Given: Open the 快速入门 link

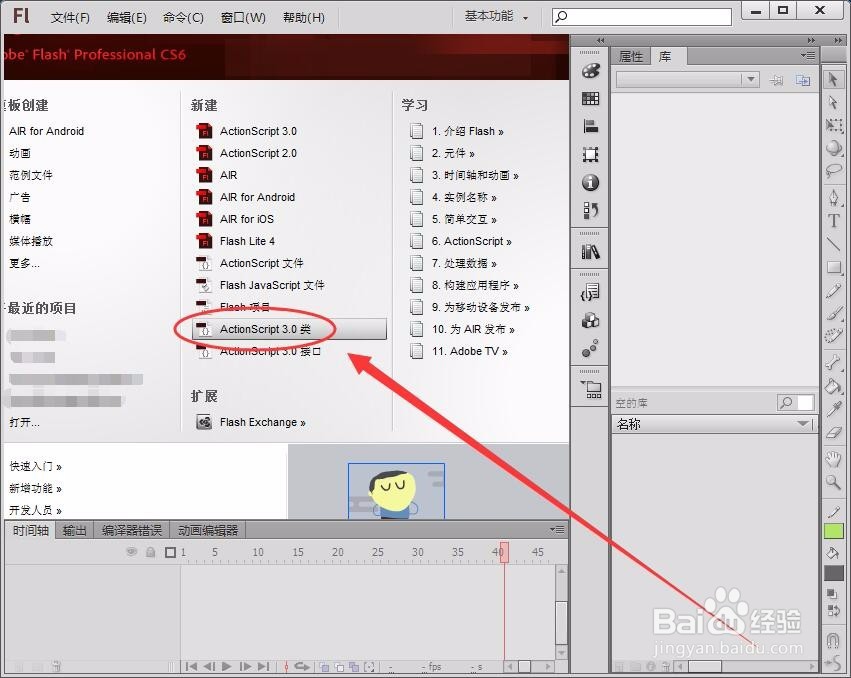Looking at the screenshot, I should [x=36, y=466].
